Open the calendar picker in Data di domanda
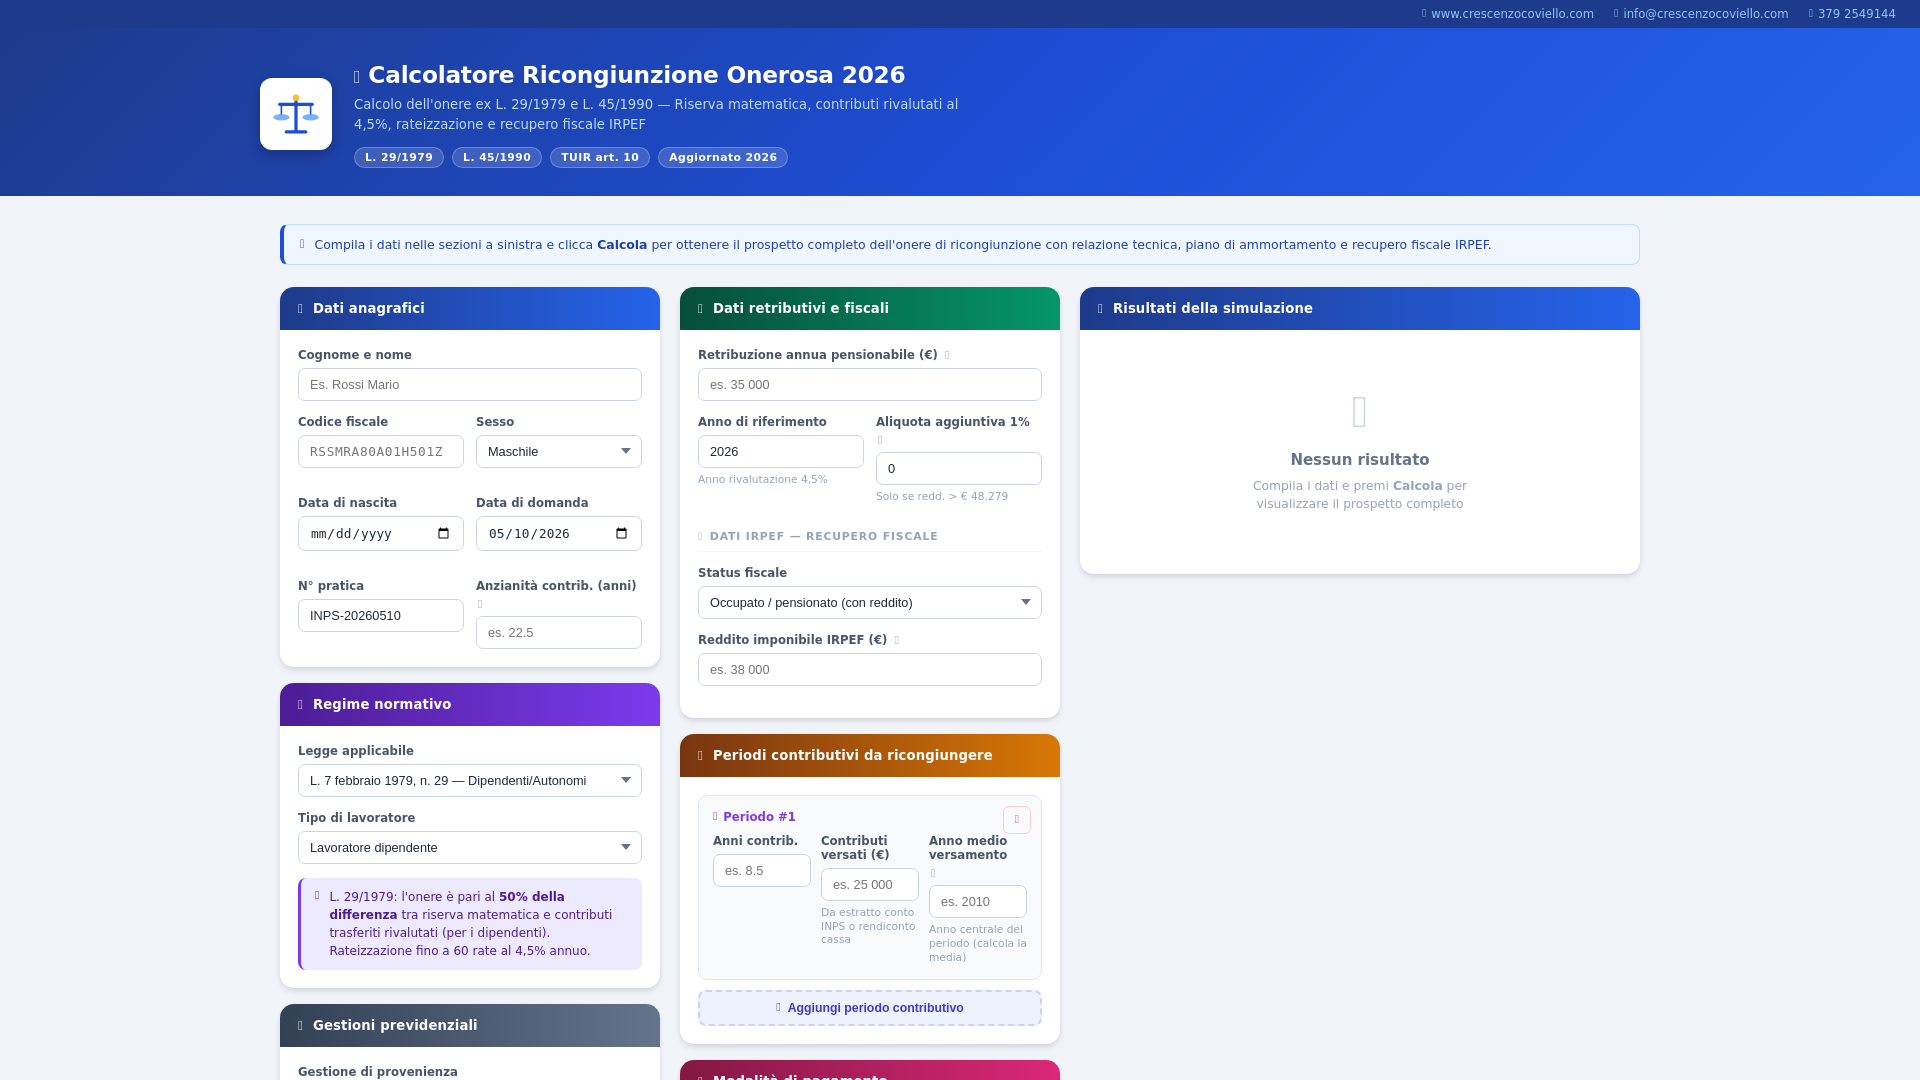The height and width of the screenshot is (1080, 1920). (622, 533)
